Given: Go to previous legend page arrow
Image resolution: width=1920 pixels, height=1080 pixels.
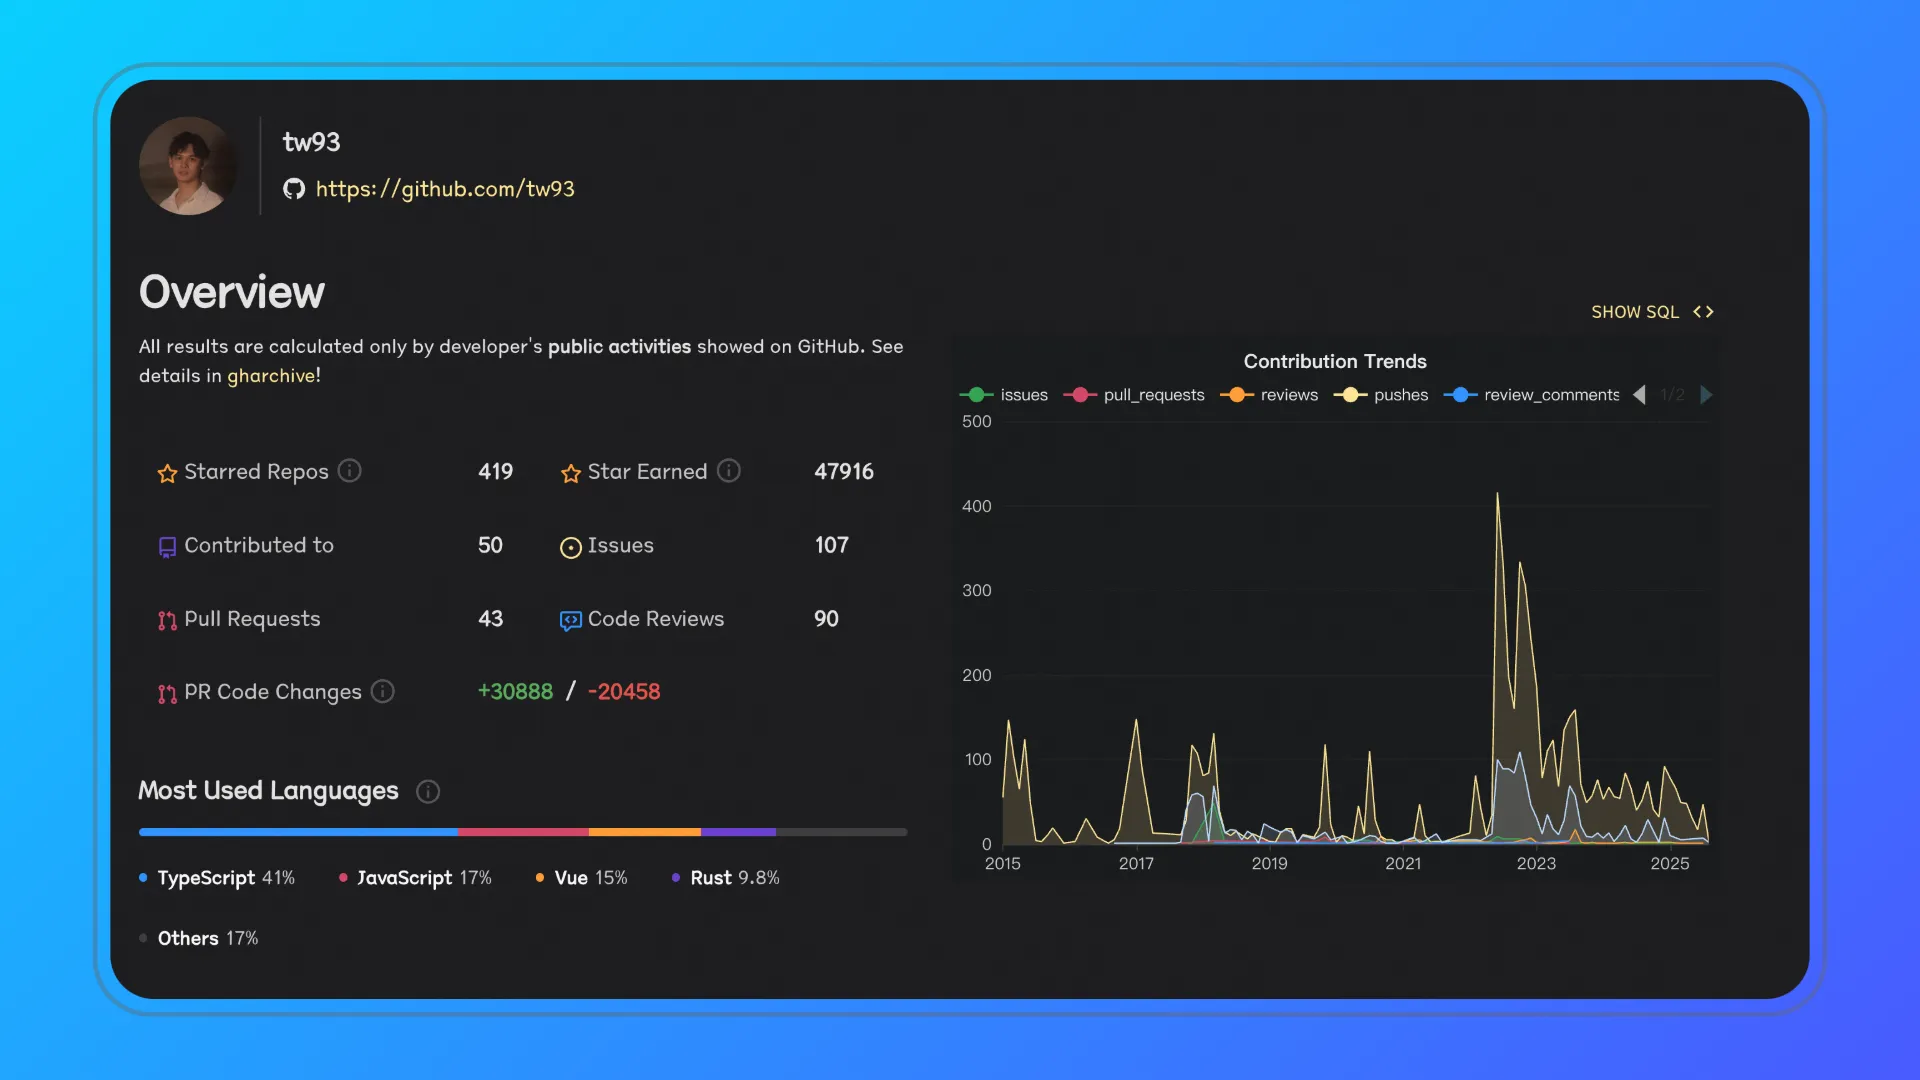Looking at the screenshot, I should [x=1639, y=395].
